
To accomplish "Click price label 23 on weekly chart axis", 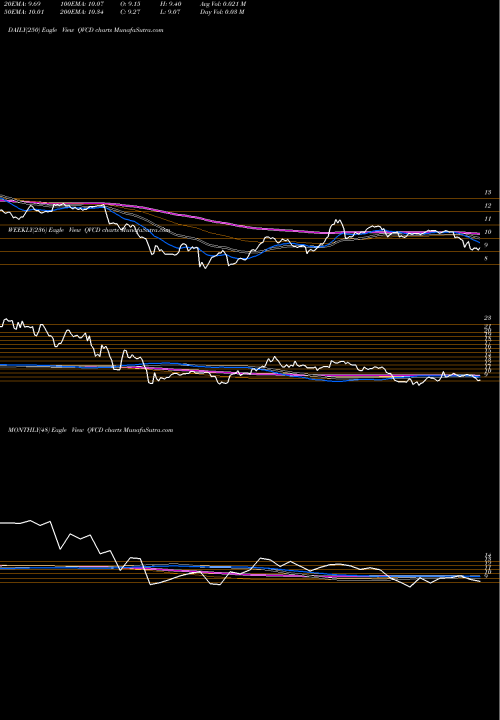I will (x=488, y=318).
